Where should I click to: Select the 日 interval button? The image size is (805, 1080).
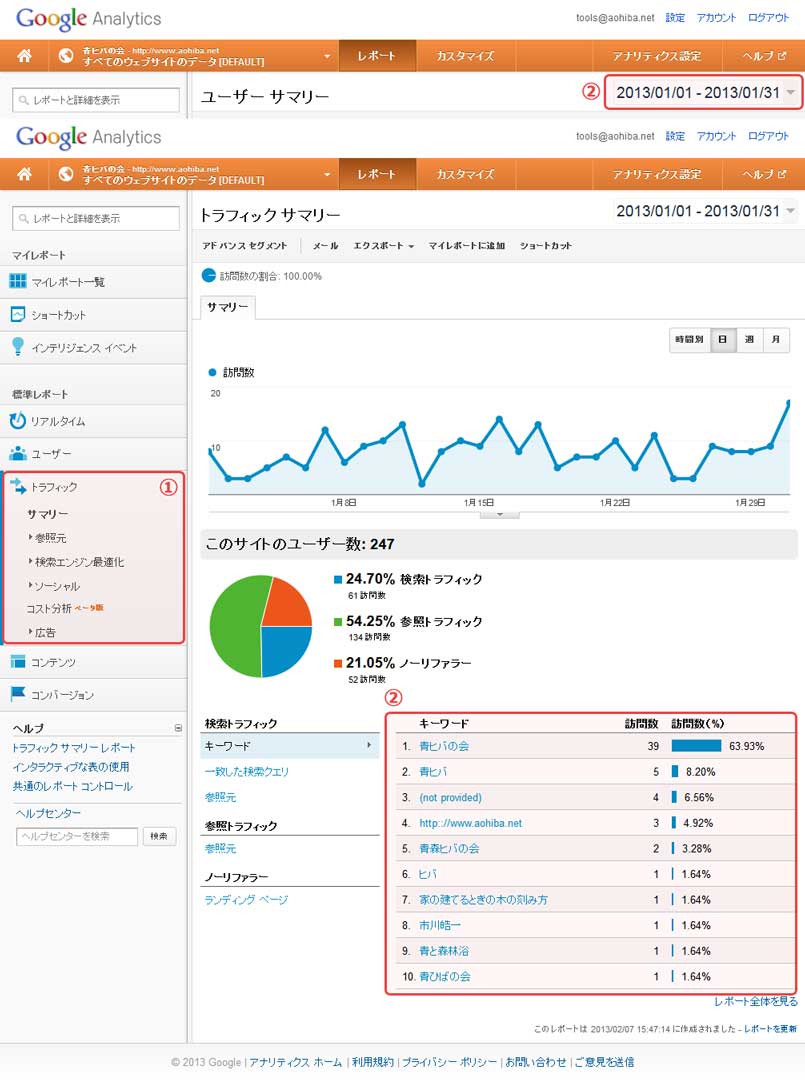click(x=722, y=339)
